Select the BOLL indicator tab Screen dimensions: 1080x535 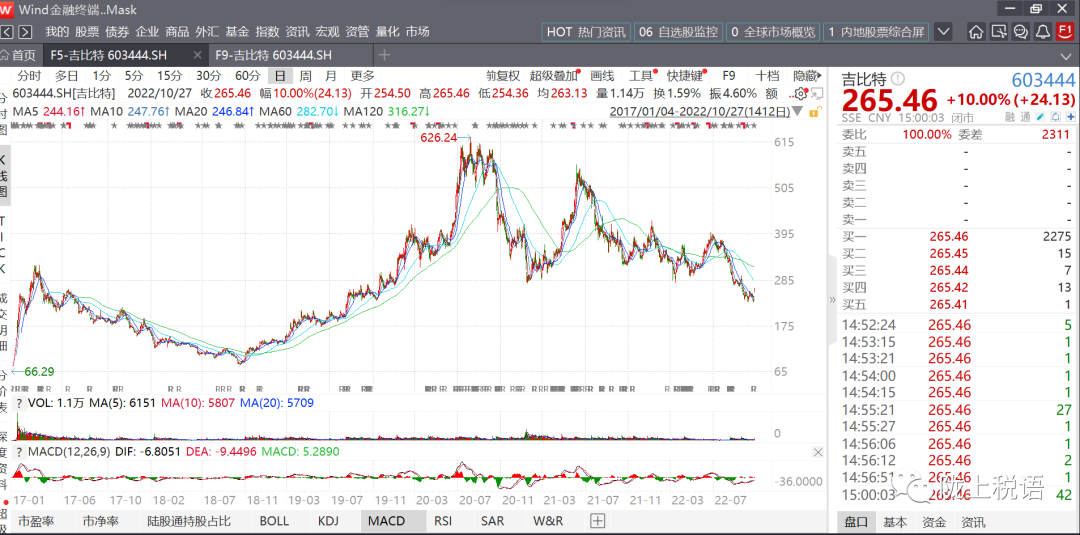(273, 521)
